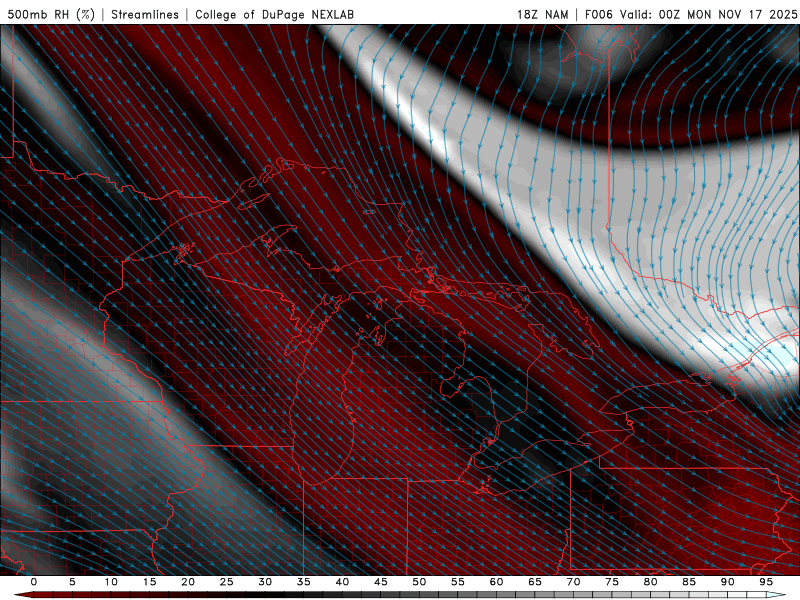
Task: Click the '18Z NAM' model run label
Action: coord(542,14)
